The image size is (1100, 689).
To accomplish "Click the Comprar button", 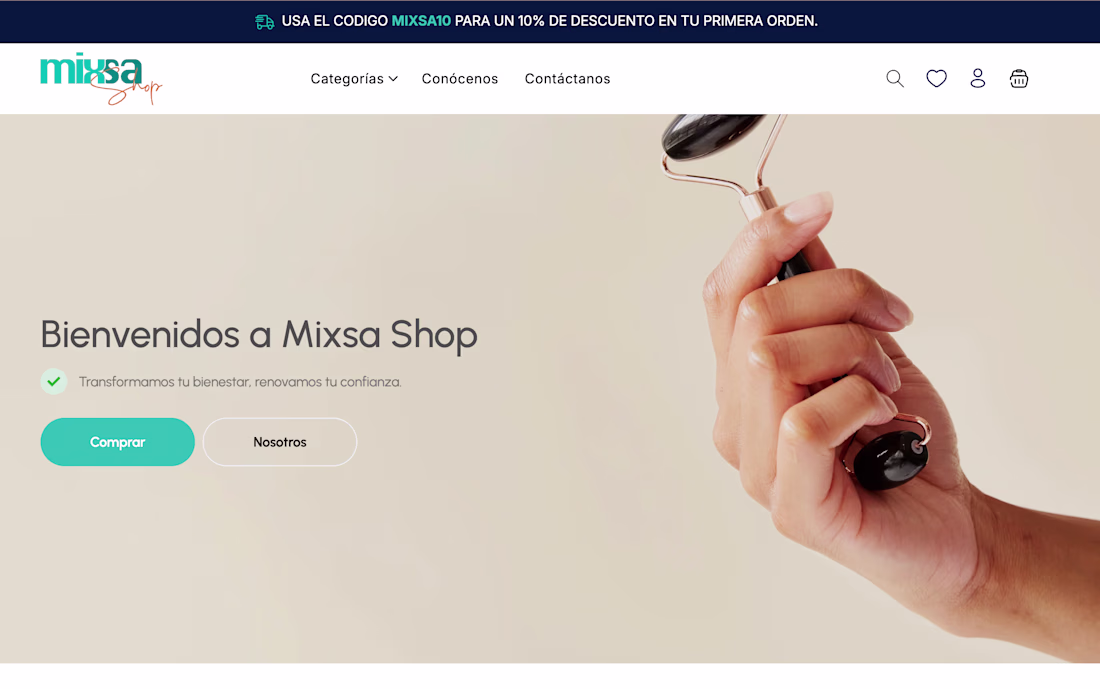I will [117, 442].
